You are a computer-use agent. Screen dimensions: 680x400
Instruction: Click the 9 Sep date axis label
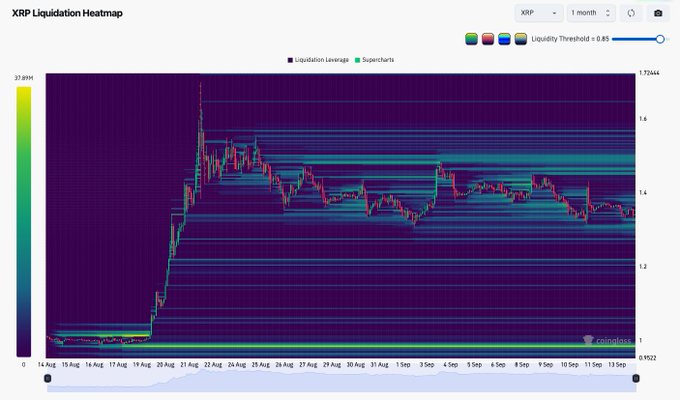point(546,365)
